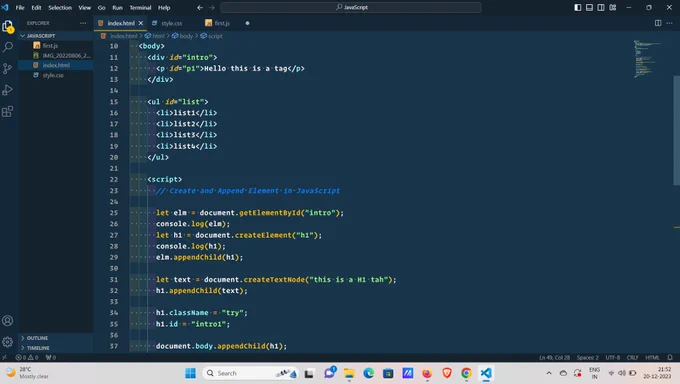The height and width of the screenshot is (384, 680).
Task: Open the Run and Debug view
Action: pos(8,90)
